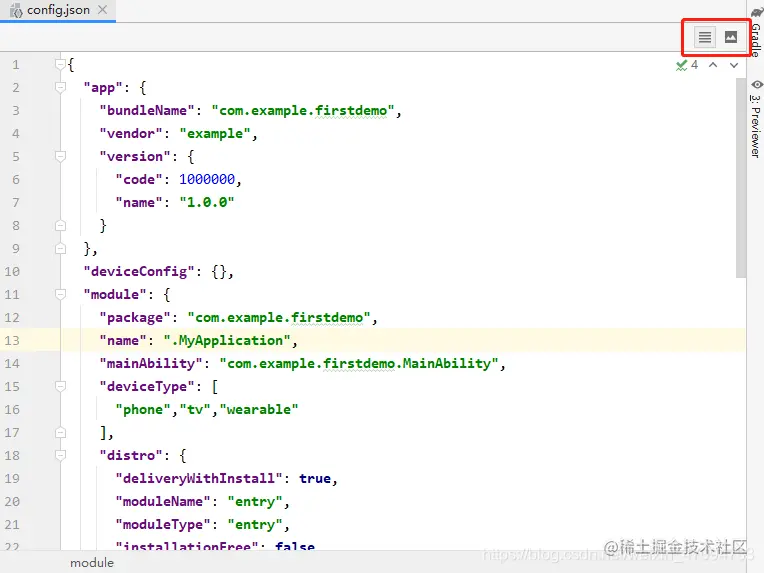The width and height of the screenshot is (764, 573).
Task: Click "com.example.firstdemo.MainAbility" value
Action: pos(359,363)
